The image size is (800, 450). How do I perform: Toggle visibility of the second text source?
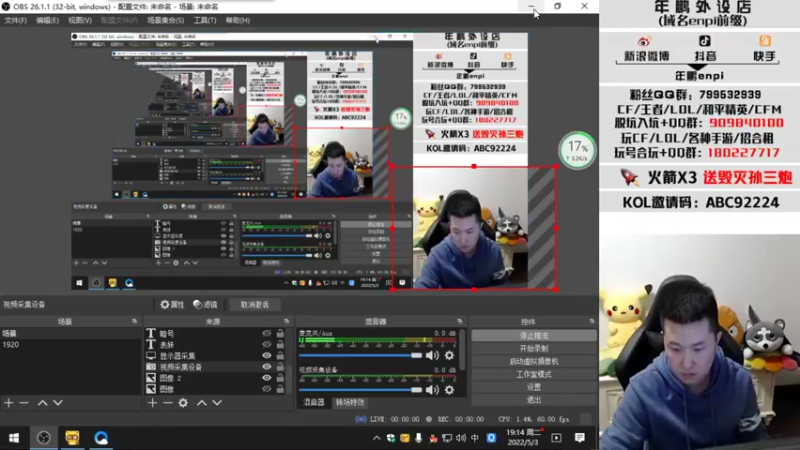click(x=267, y=344)
